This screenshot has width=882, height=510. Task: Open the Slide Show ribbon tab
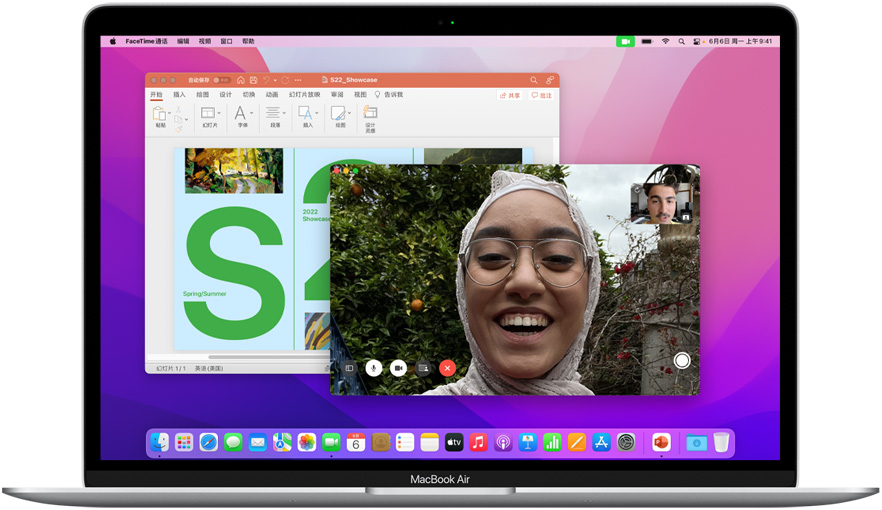[x=305, y=95]
